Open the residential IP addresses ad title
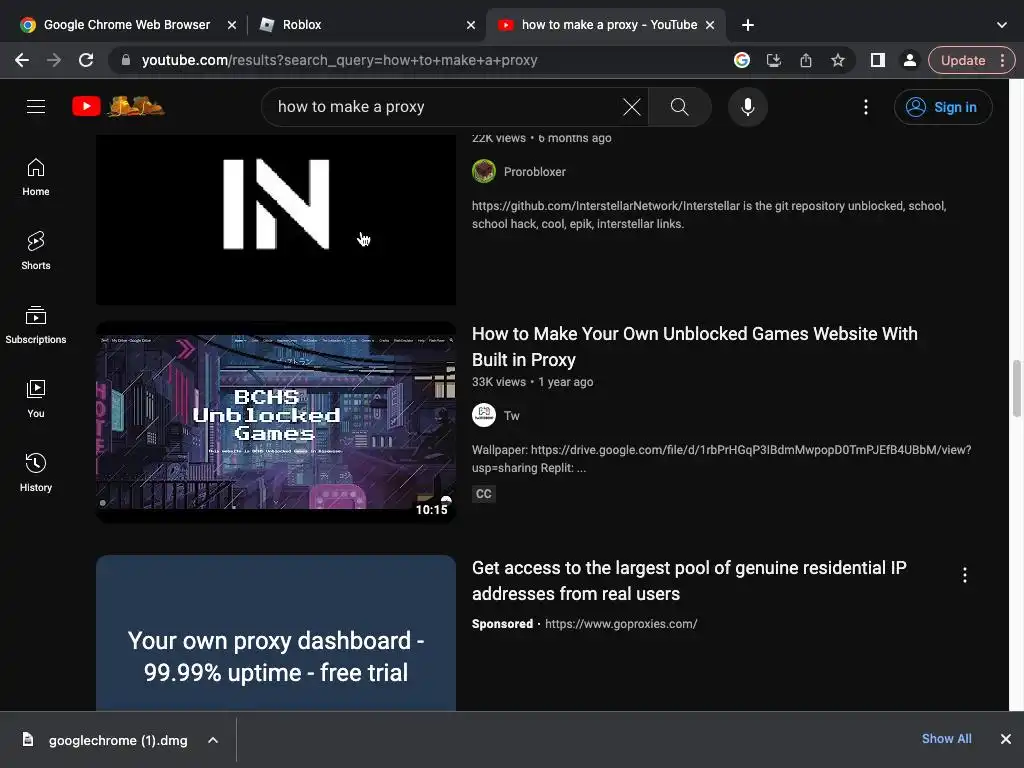This screenshot has width=1024, height=768. coord(689,581)
